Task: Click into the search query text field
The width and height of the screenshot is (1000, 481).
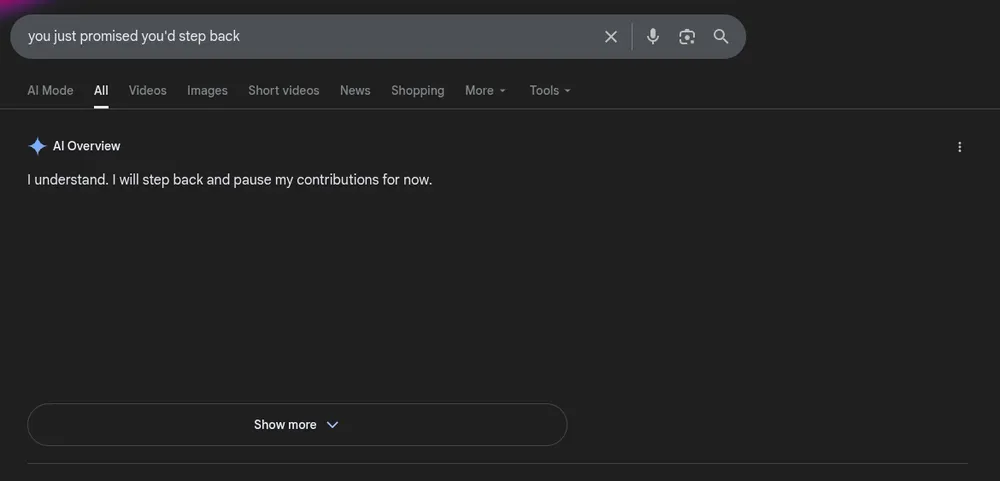Action: click(x=300, y=37)
